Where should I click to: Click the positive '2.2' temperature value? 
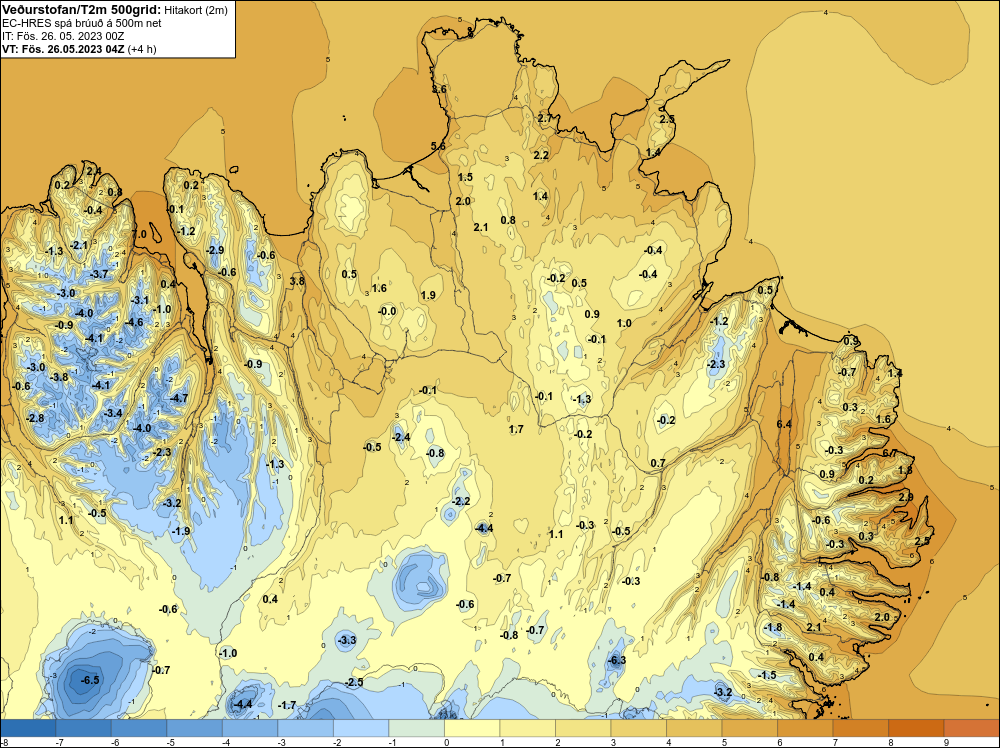pos(541,155)
